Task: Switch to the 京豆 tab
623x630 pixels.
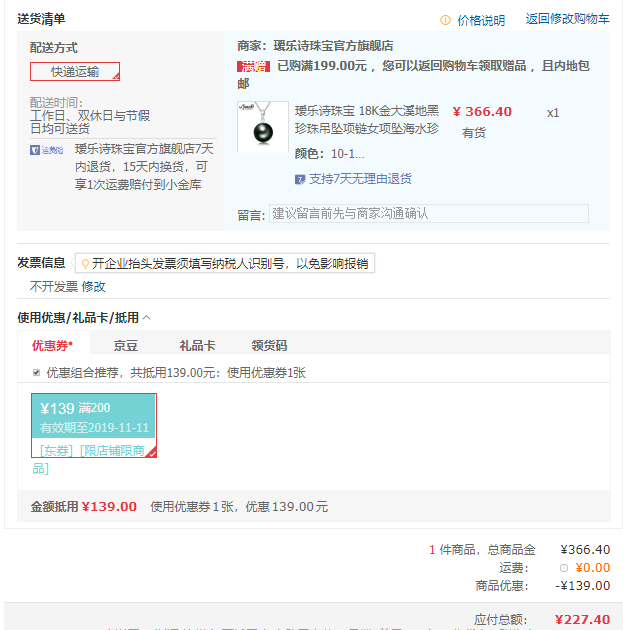Action: tap(125, 346)
